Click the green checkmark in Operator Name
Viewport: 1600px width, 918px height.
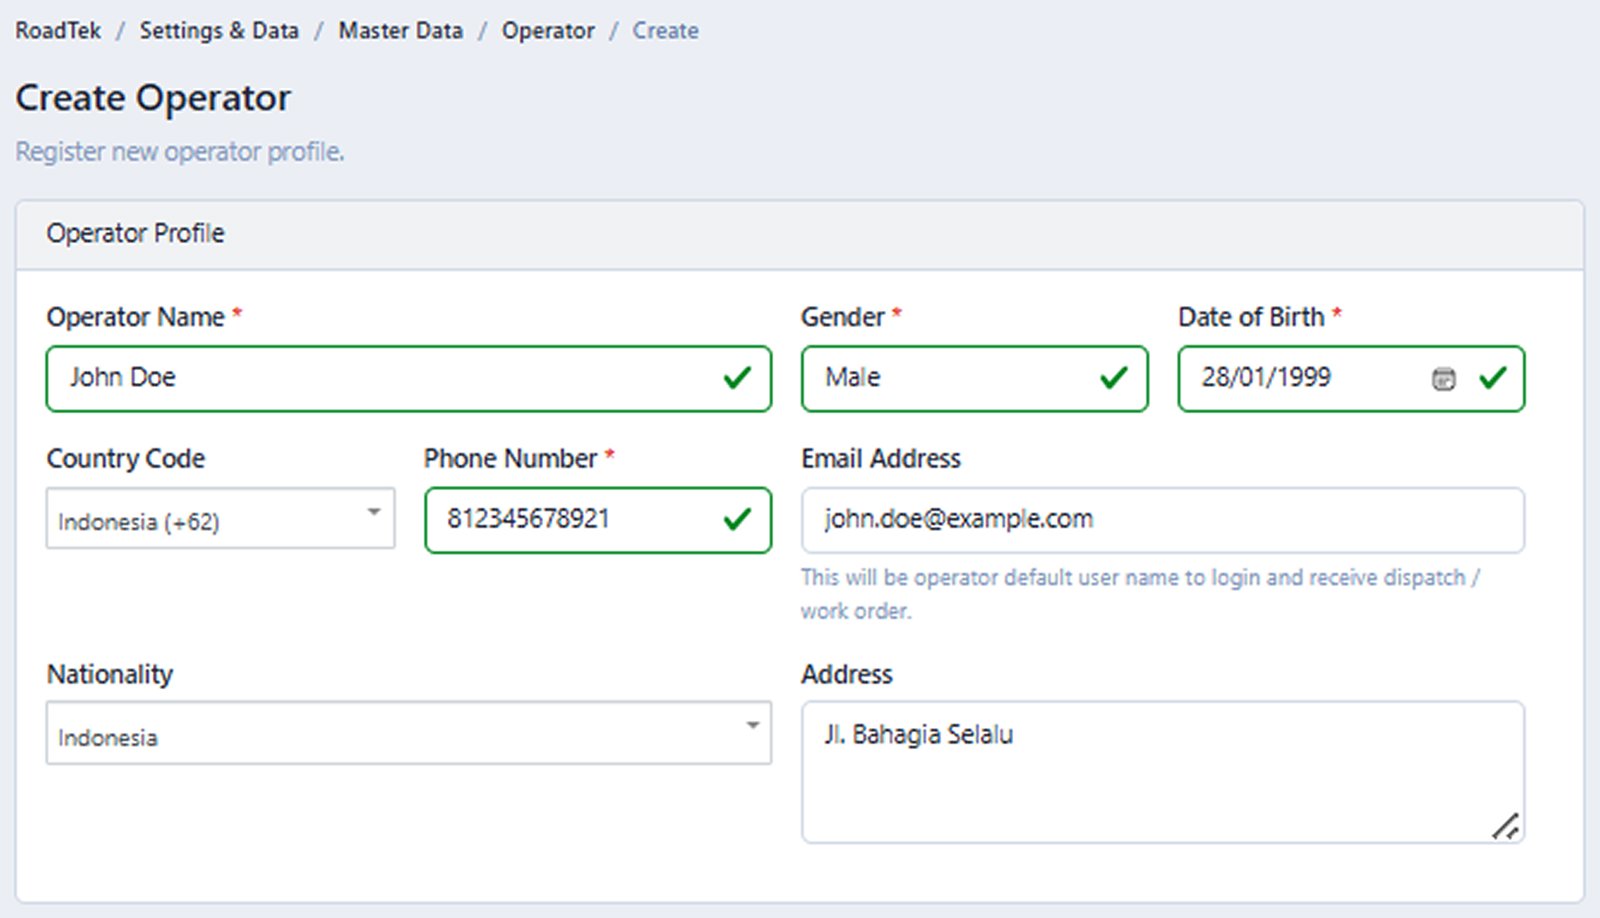pyautogui.click(x=737, y=378)
